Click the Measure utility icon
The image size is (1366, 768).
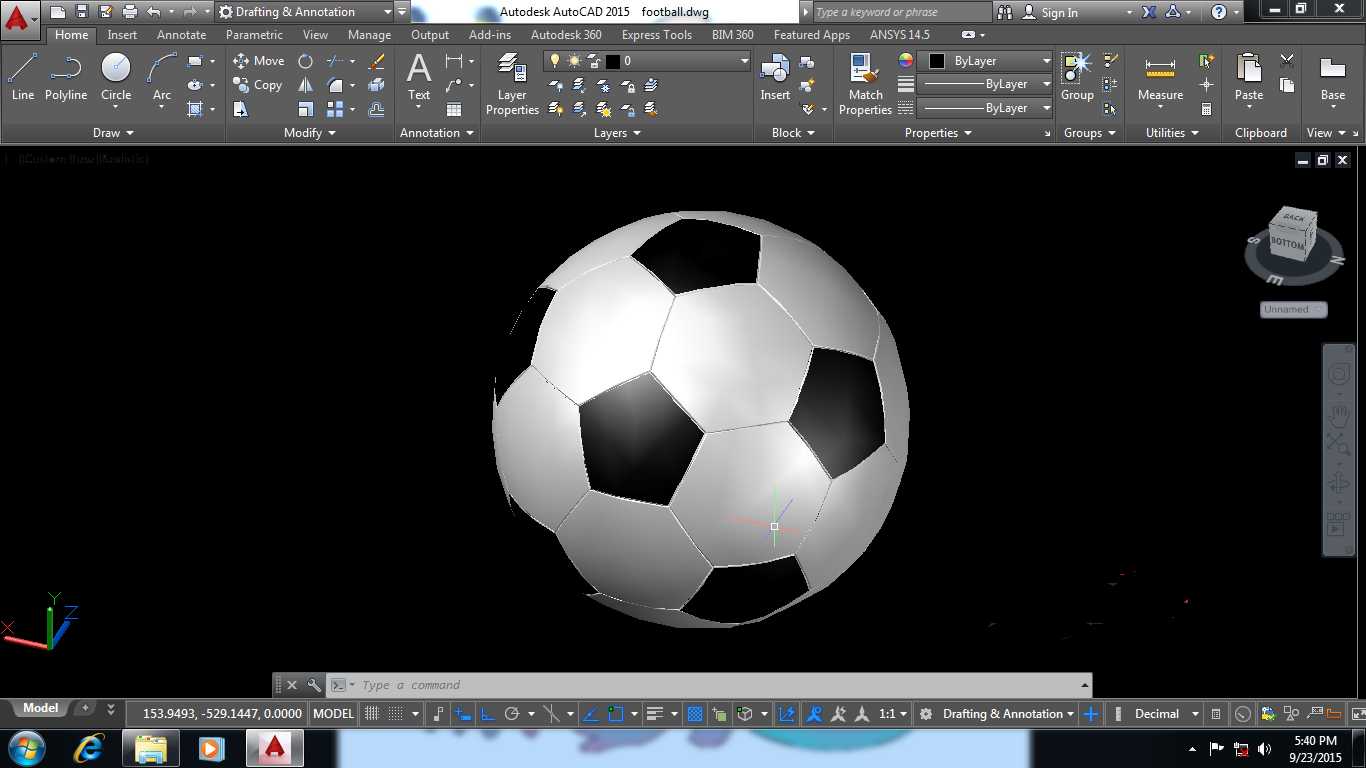1160,77
